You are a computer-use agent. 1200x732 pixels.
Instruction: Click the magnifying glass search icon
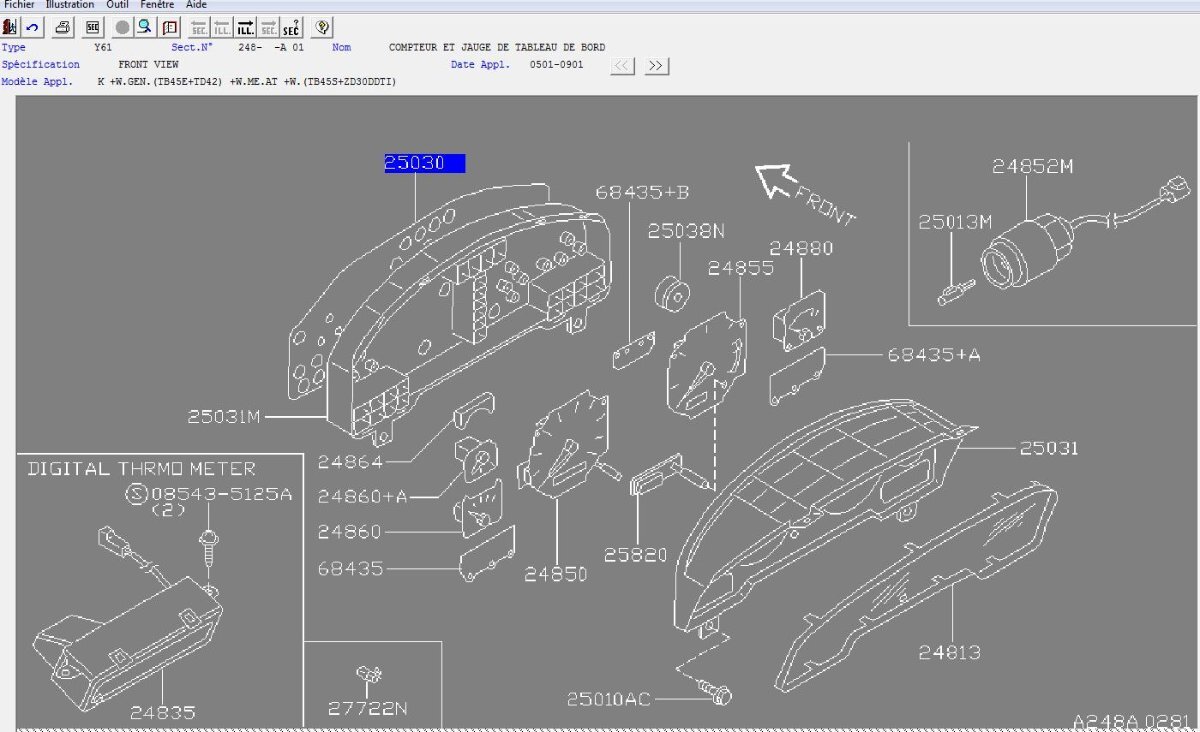click(x=145, y=27)
